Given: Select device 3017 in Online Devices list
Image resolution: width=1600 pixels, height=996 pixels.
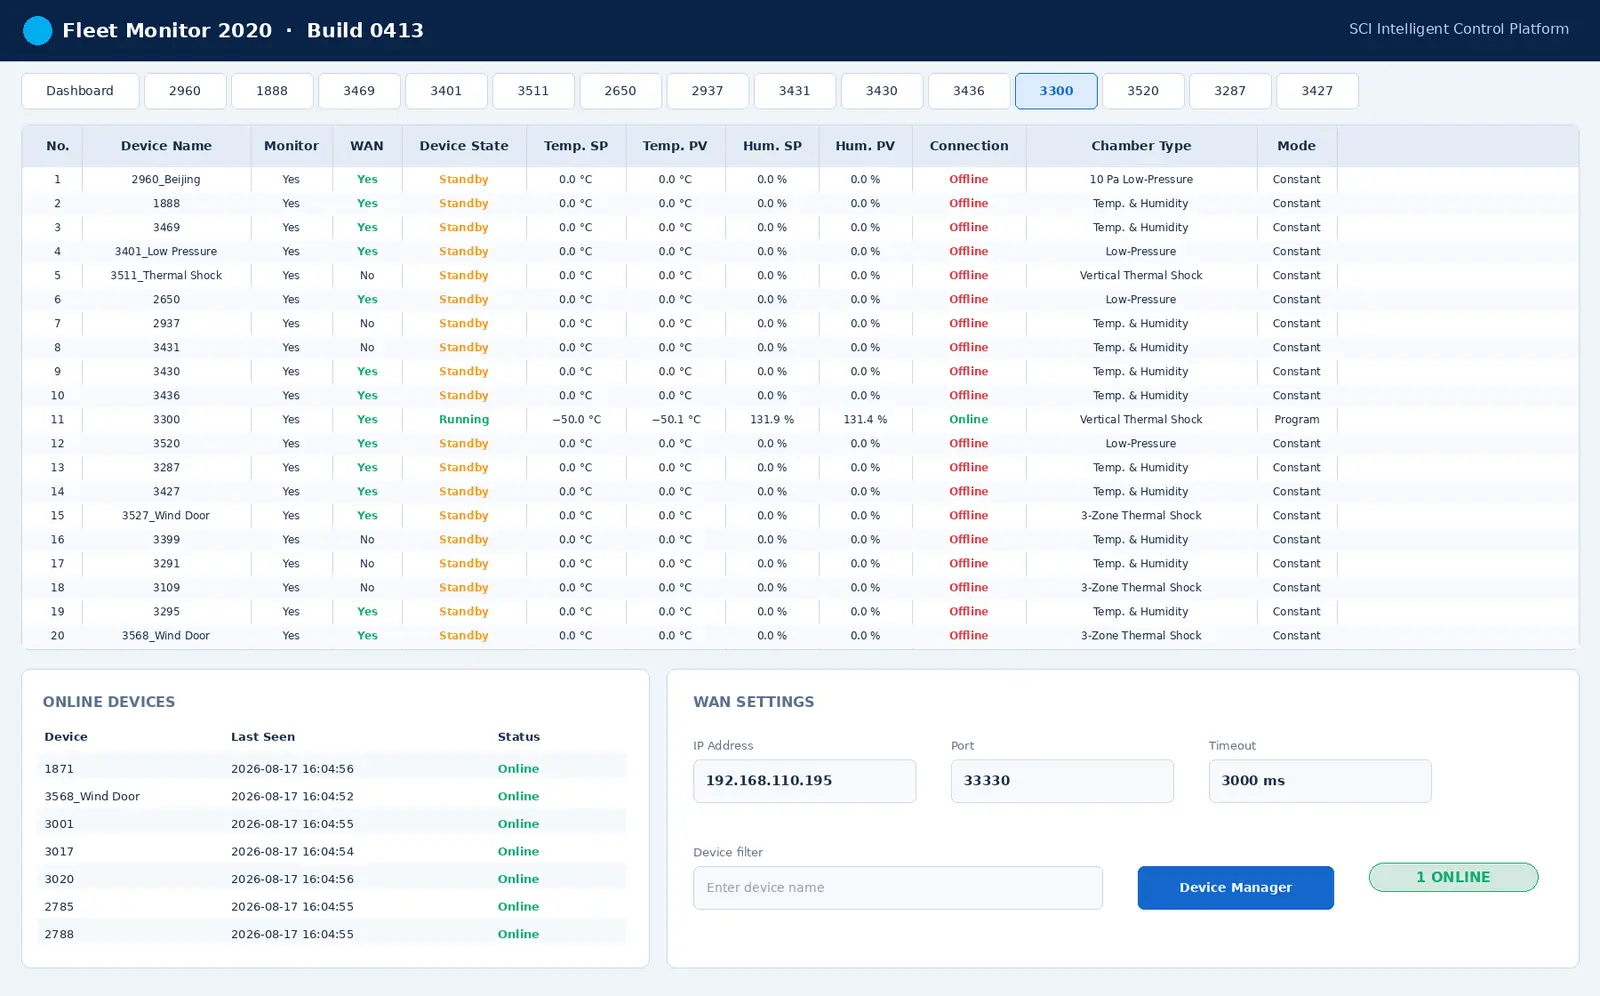Looking at the screenshot, I should pyautogui.click(x=332, y=852).
